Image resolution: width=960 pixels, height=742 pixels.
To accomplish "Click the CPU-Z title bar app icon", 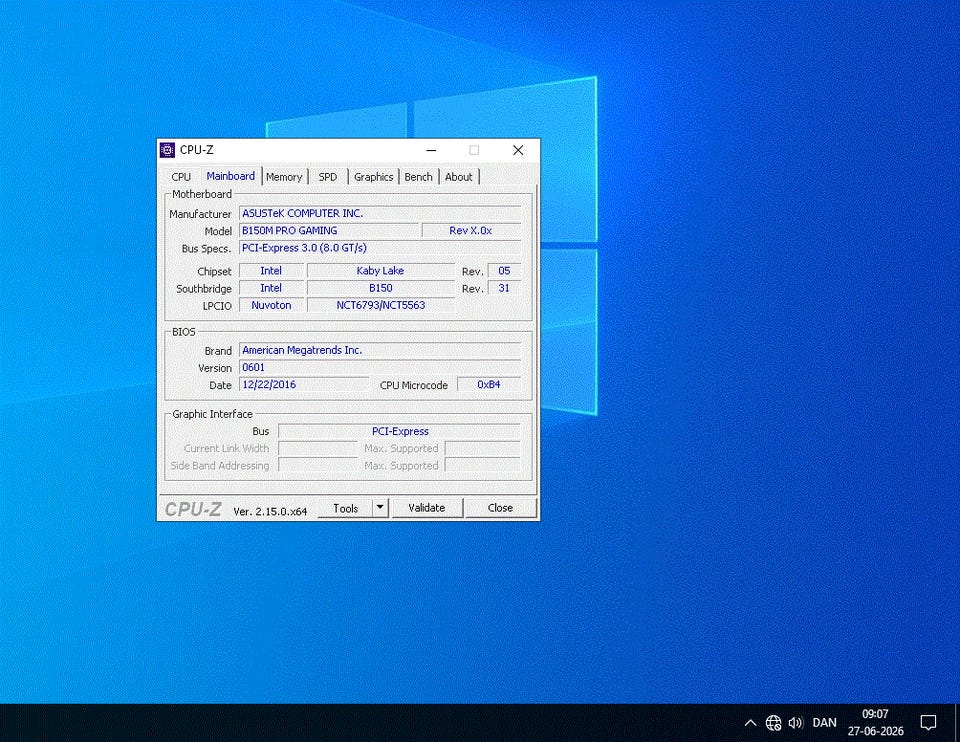I will tap(167, 150).
